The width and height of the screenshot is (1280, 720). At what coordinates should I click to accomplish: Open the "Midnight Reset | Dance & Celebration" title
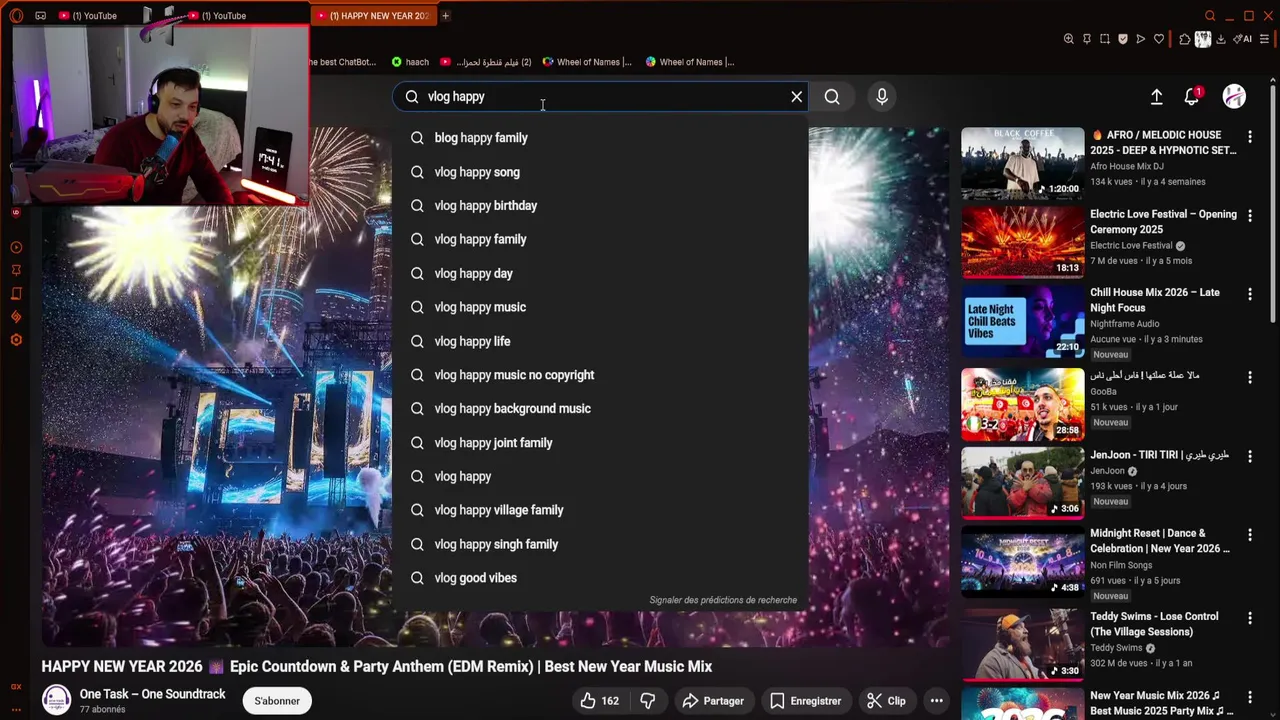pyautogui.click(x=1160, y=541)
